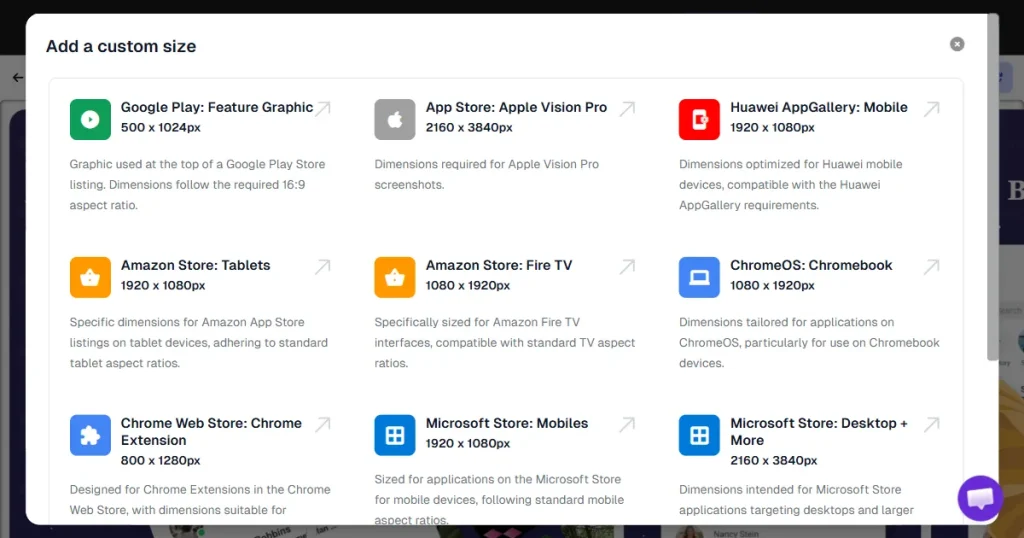Screen dimensions: 1024x538
Task: Click the Huawei AppGallery requirements description
Action: coord(791,185)
